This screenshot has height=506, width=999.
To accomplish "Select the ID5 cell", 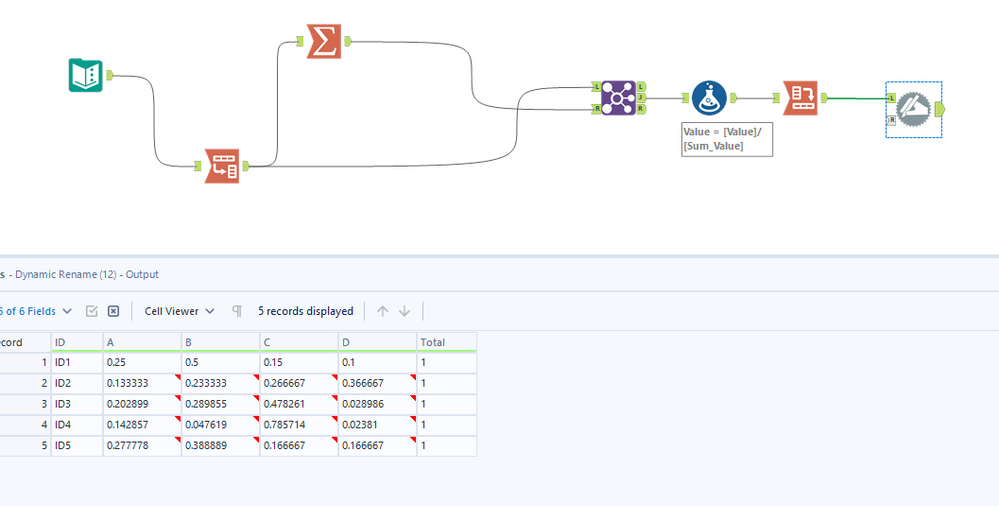I will tap(76, 445).
